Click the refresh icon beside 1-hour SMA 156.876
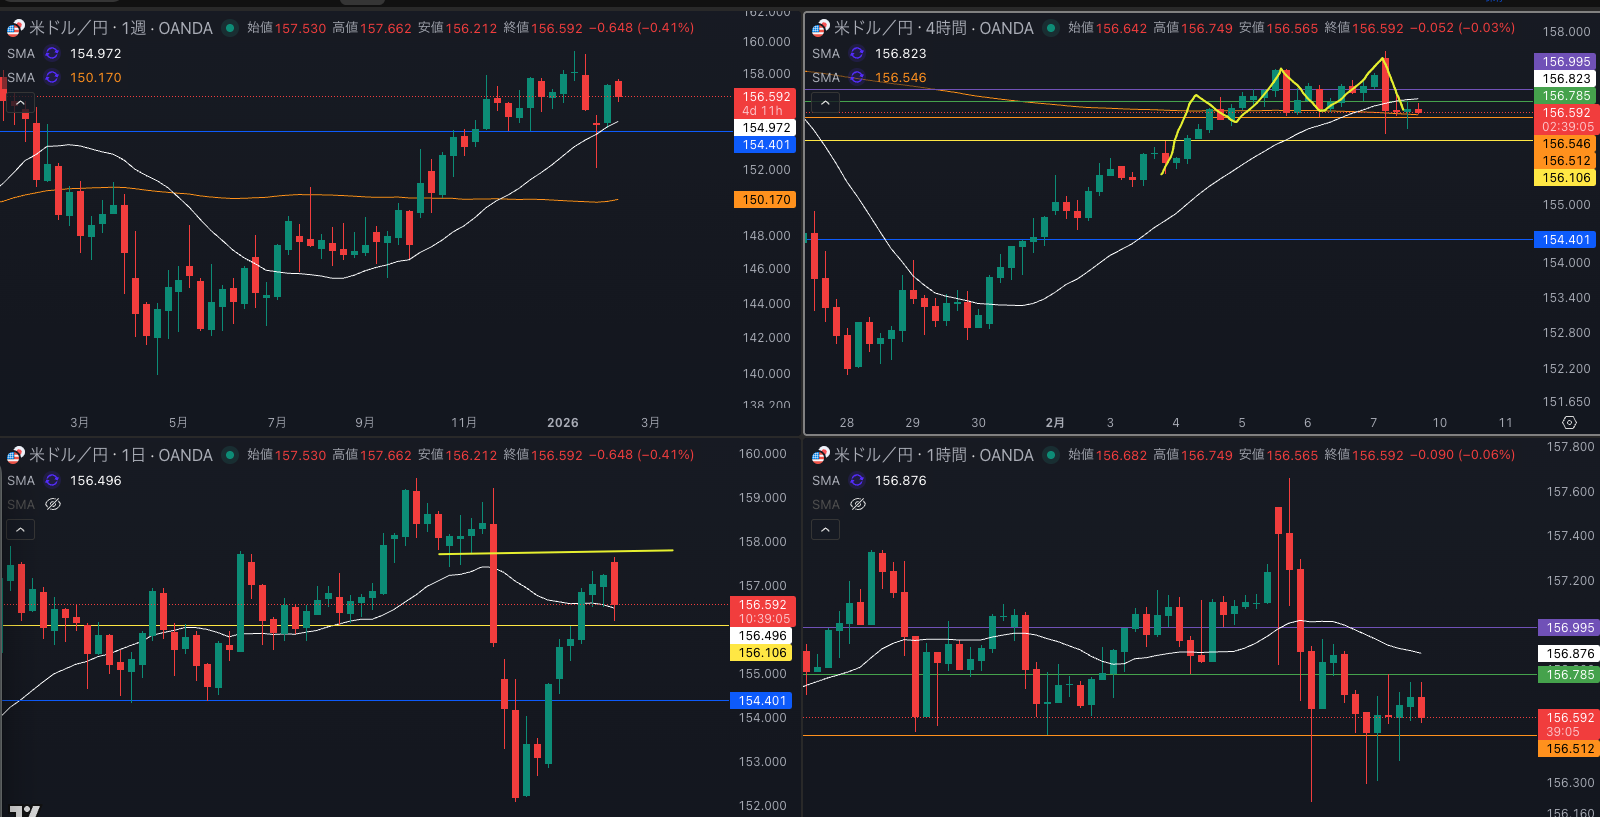This screenshot has height=817, width=1600. [857, 480]
